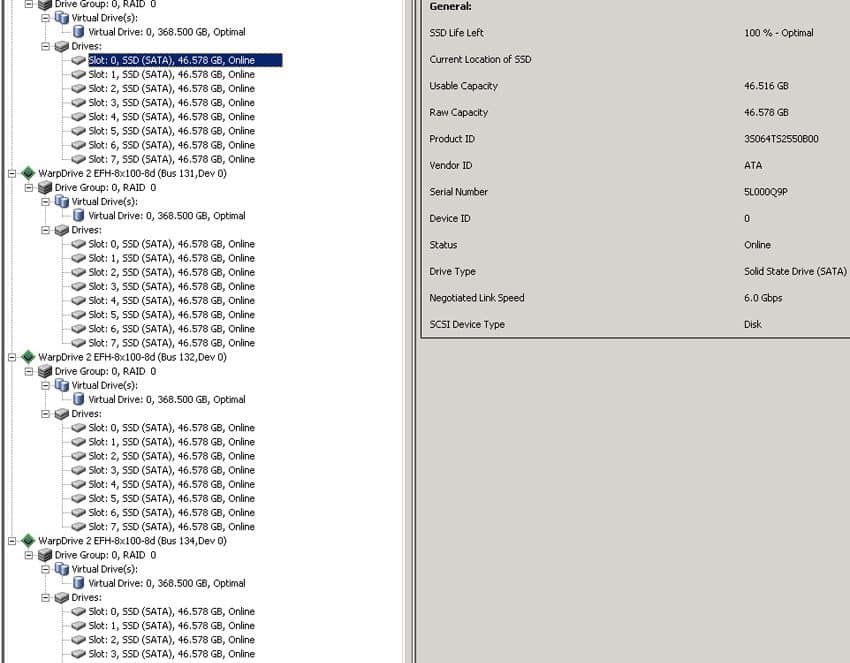Click the Drive Group icon under Bus 132

pyautogui.click(x=45, y=371)
